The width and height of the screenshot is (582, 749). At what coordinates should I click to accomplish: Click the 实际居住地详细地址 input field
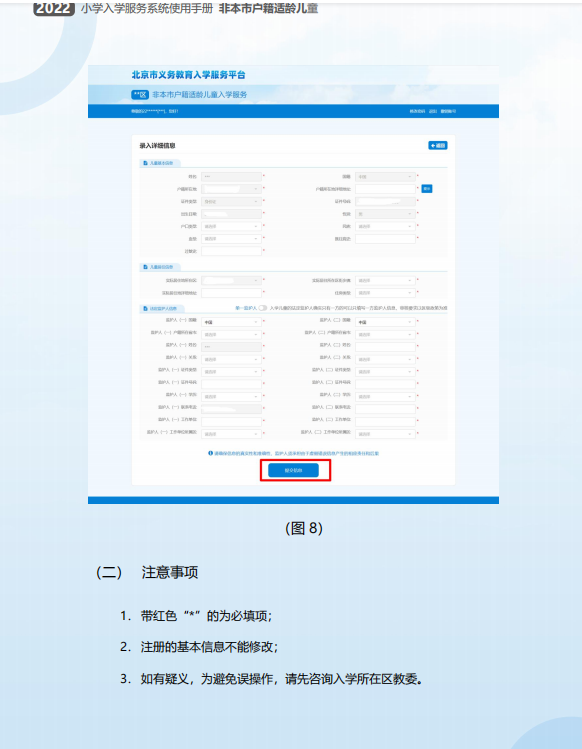pos(231,293)
